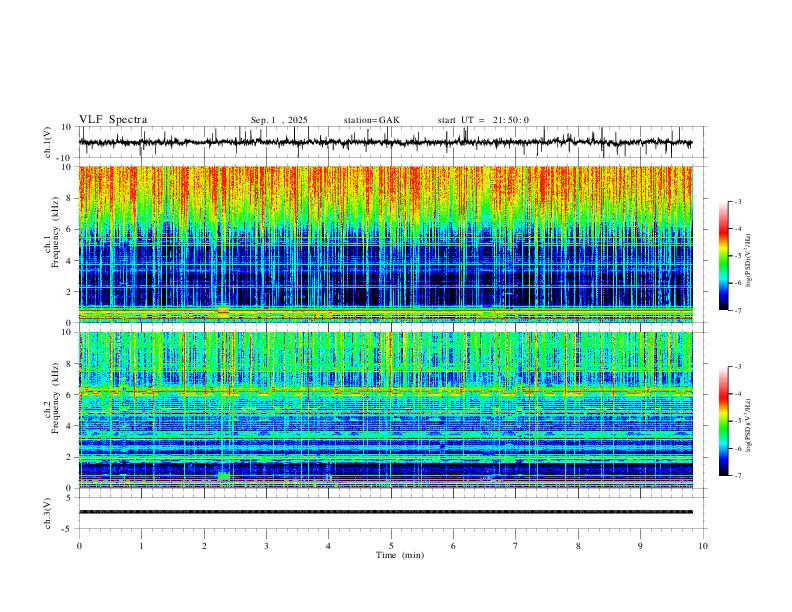Click the ch.1(V) waveform trace
This screenshot has width=792, height=612.
point(386,142)
